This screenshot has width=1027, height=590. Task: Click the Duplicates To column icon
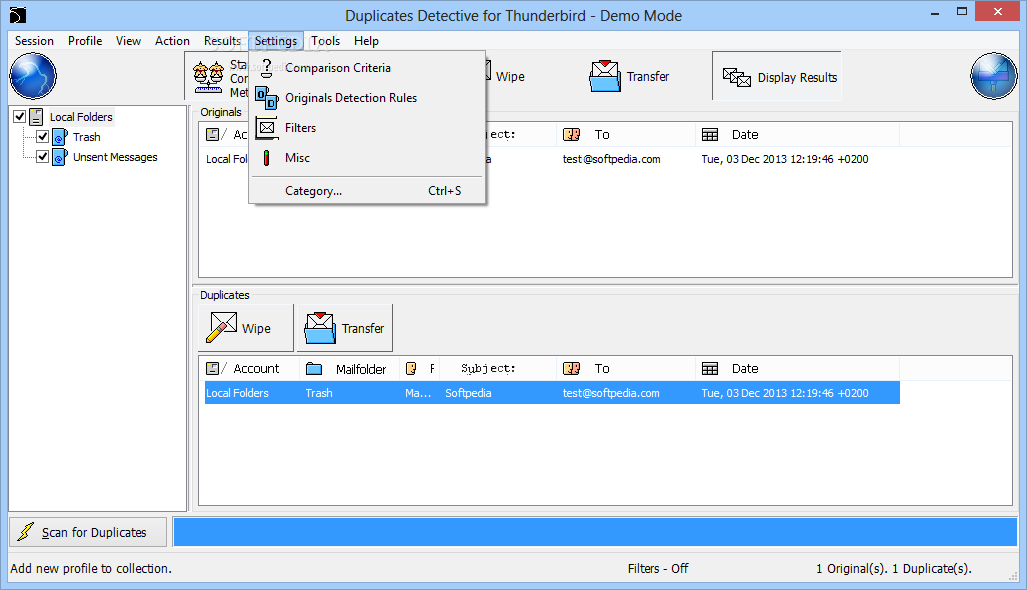[572, 369]
